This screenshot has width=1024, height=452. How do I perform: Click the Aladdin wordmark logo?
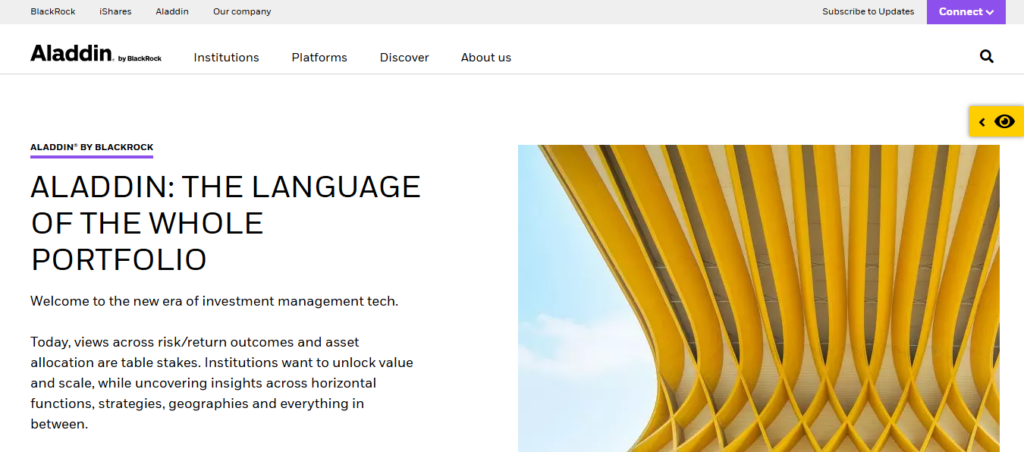71,54
